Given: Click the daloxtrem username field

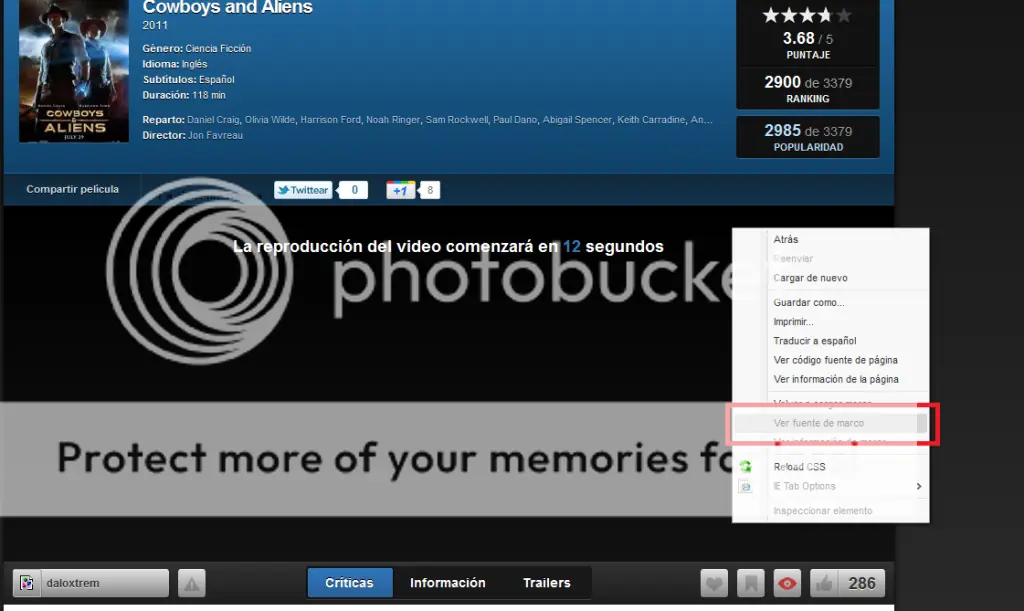Looking at the screenshot, I should click(104, 583).
